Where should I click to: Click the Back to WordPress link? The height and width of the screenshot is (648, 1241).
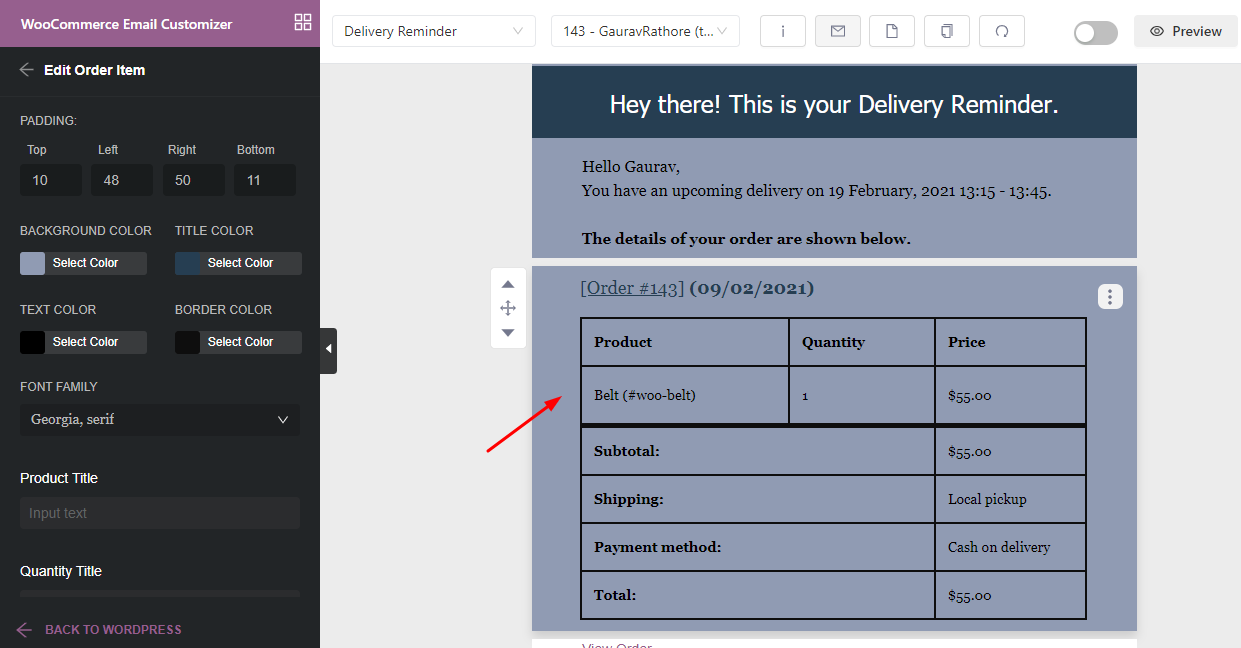(x=113, y=630)
